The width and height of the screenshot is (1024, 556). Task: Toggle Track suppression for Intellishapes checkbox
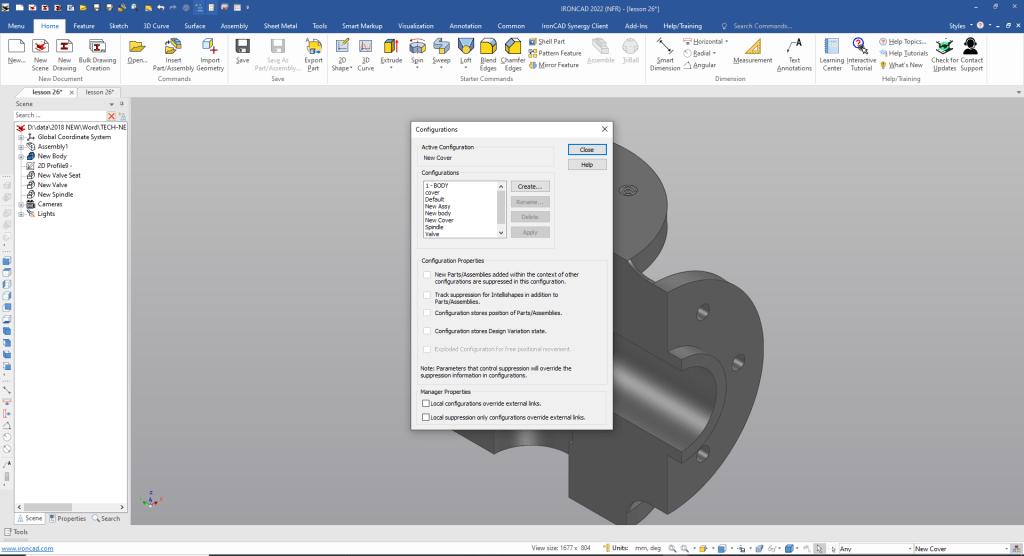[427, 296]
